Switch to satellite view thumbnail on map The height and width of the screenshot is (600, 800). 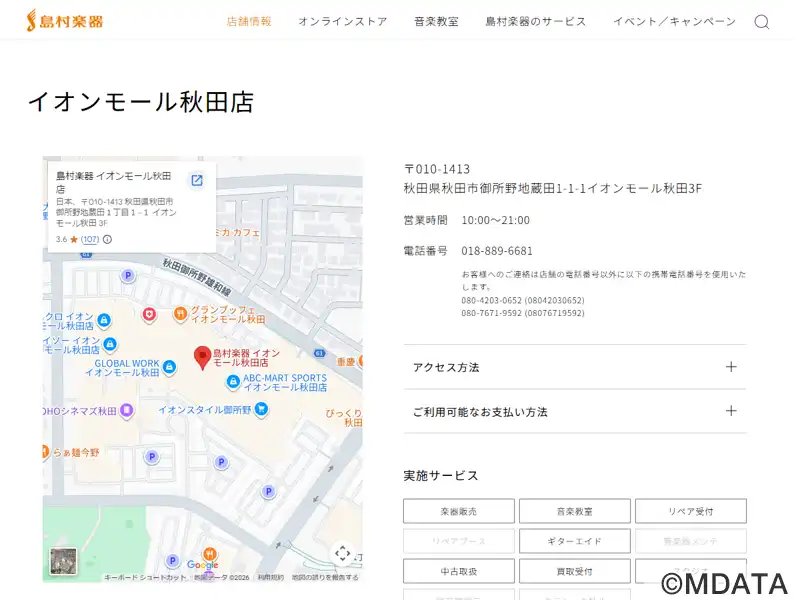point(63,561)
